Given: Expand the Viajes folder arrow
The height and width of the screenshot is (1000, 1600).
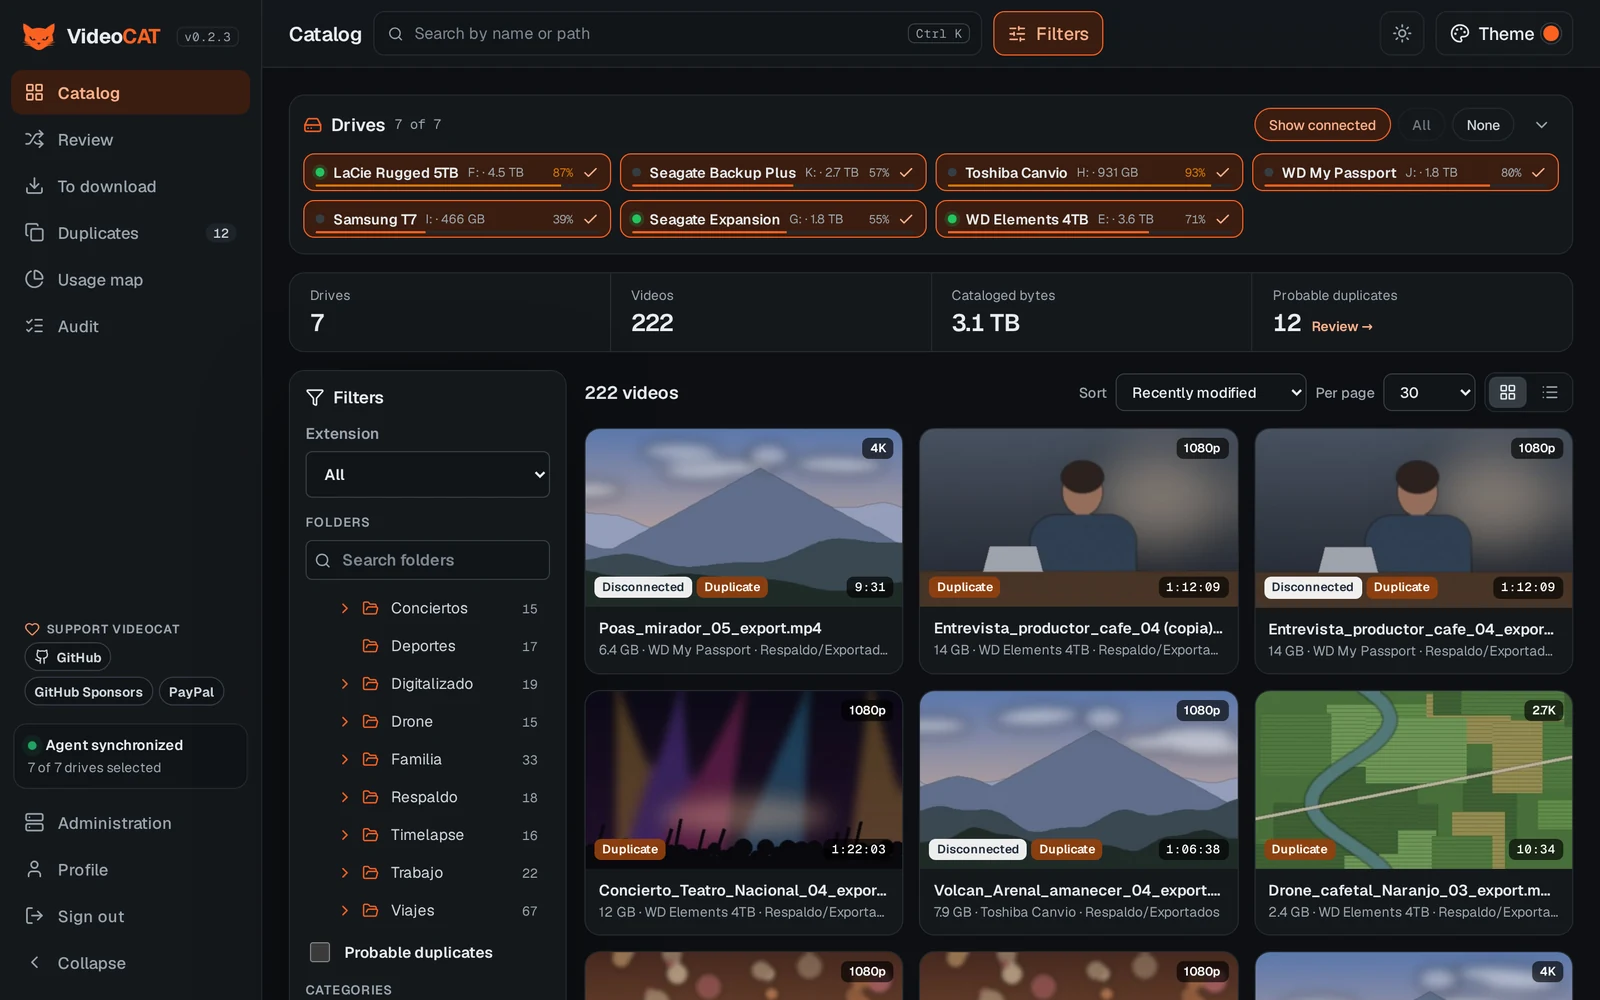Looking at the screenshot, I should point(345,910).
